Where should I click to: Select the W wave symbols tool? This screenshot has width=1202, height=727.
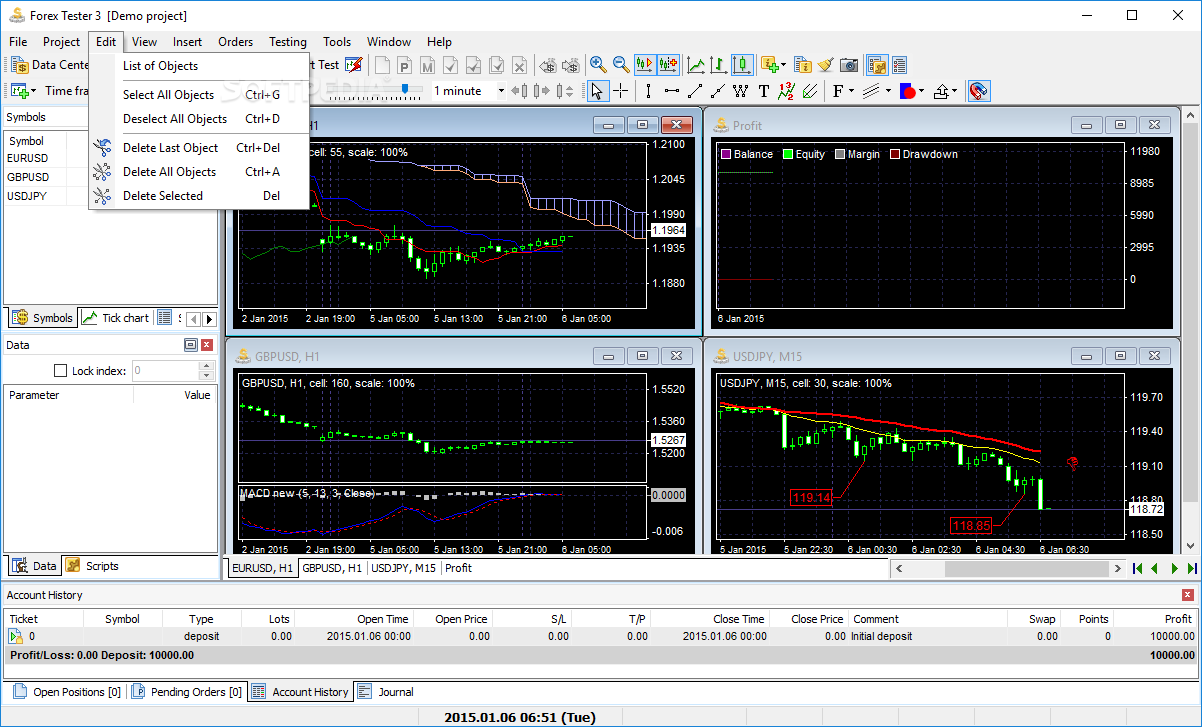tap(740, 91)
